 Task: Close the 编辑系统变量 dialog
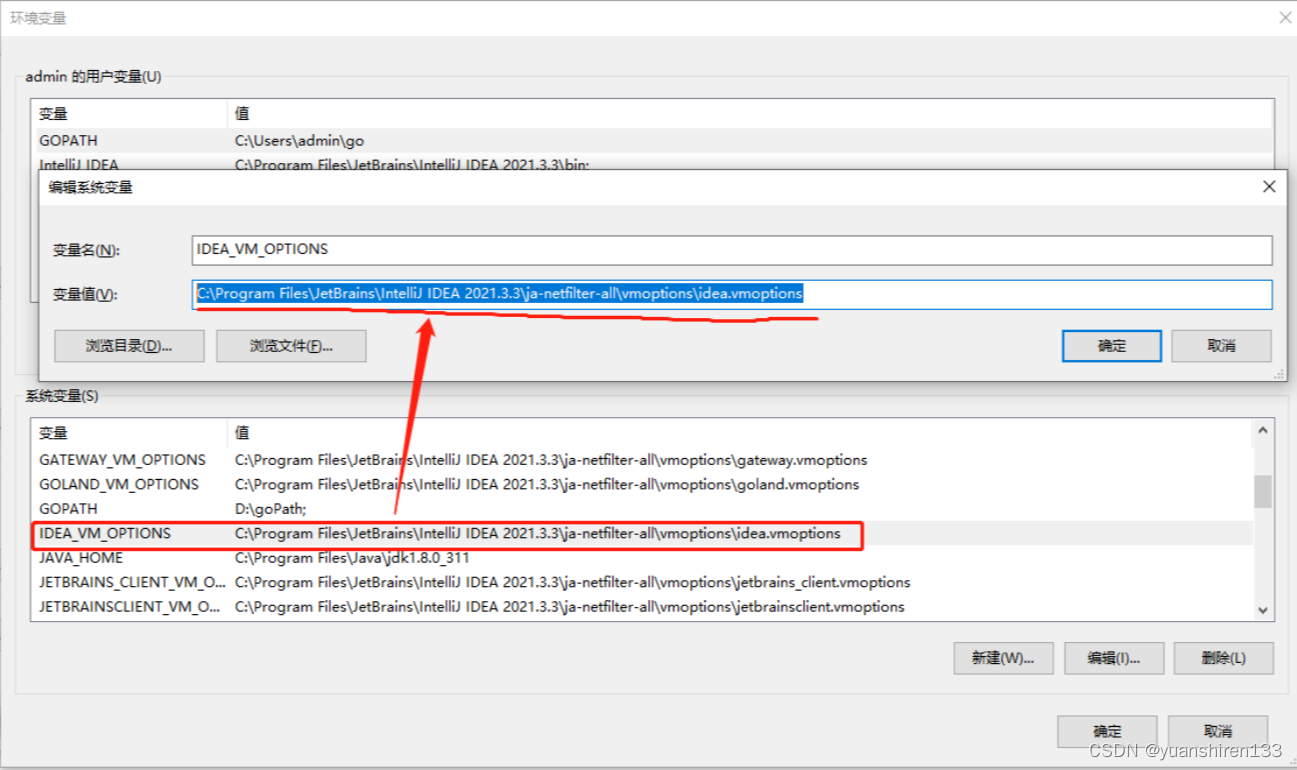[x=1269, y=187]
